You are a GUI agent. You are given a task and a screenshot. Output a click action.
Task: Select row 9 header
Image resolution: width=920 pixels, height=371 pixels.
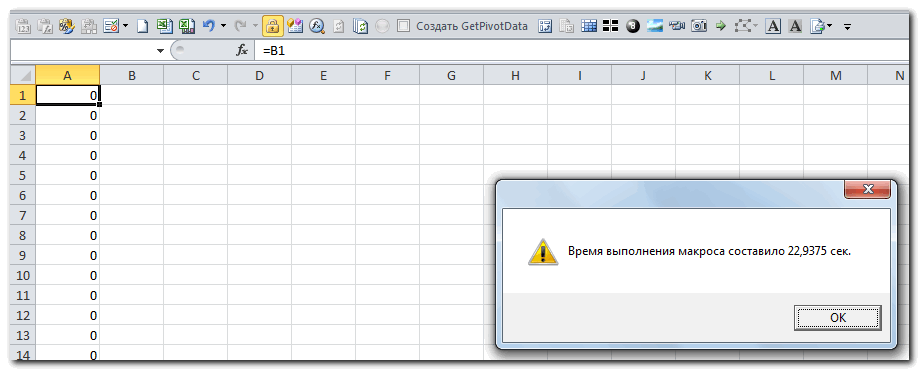coord(23,255)
